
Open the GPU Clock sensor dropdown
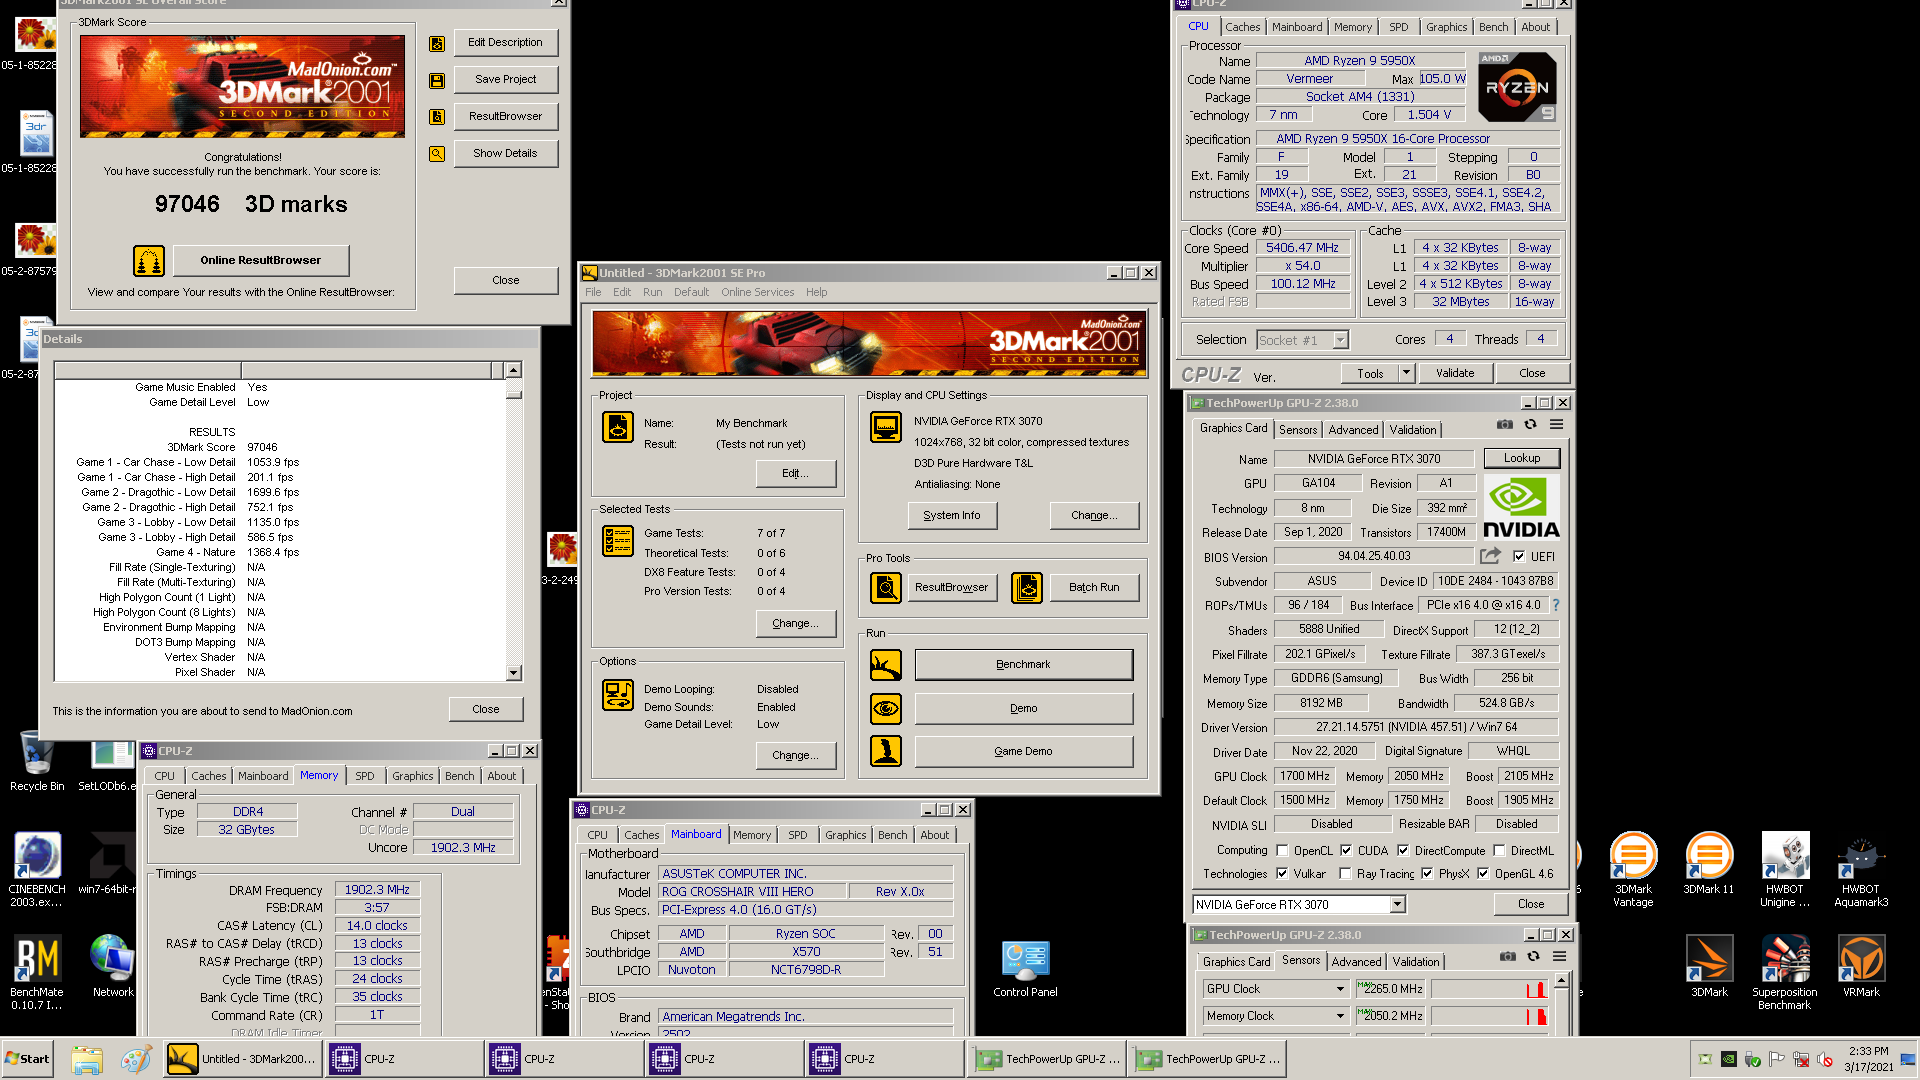click(x=1340, y=989)
